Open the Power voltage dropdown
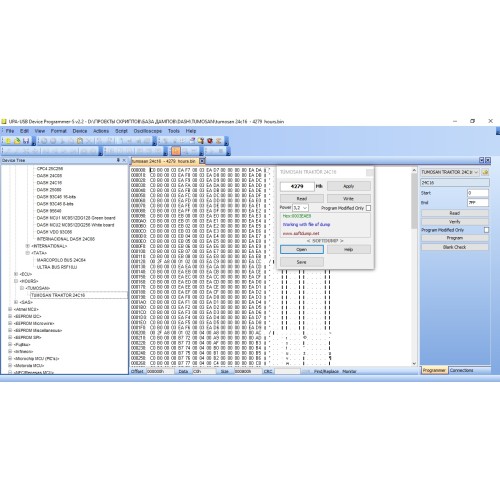This screenshot has width=500, height=500. click(x=301, y=208)
